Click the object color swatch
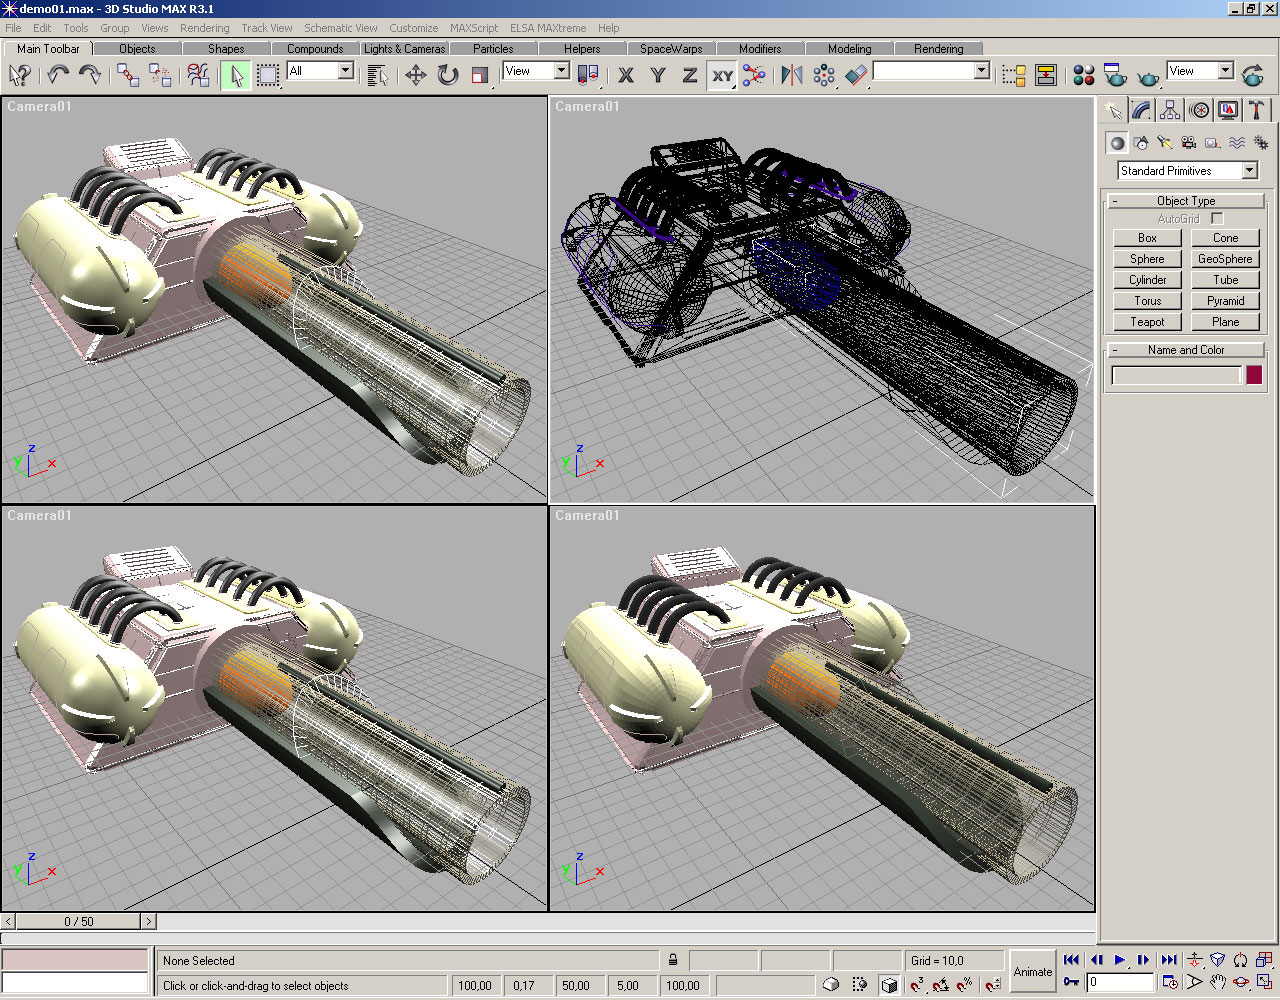 [1254, 375]
